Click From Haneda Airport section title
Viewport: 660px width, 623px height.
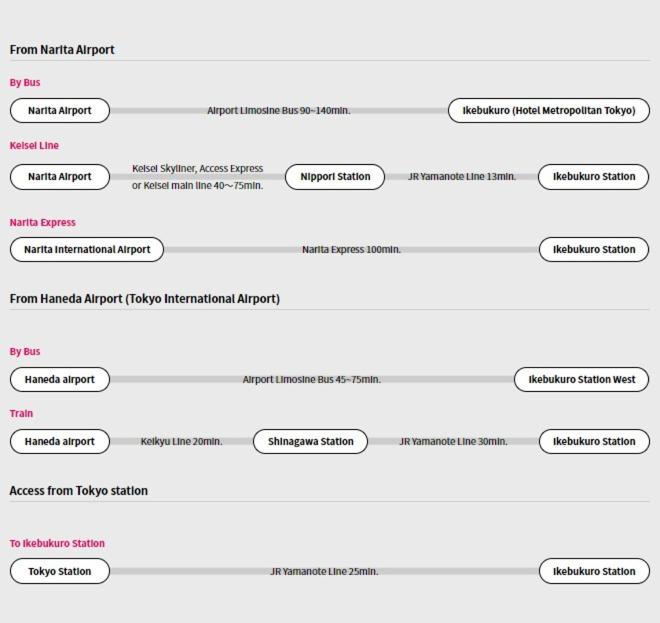144,299
